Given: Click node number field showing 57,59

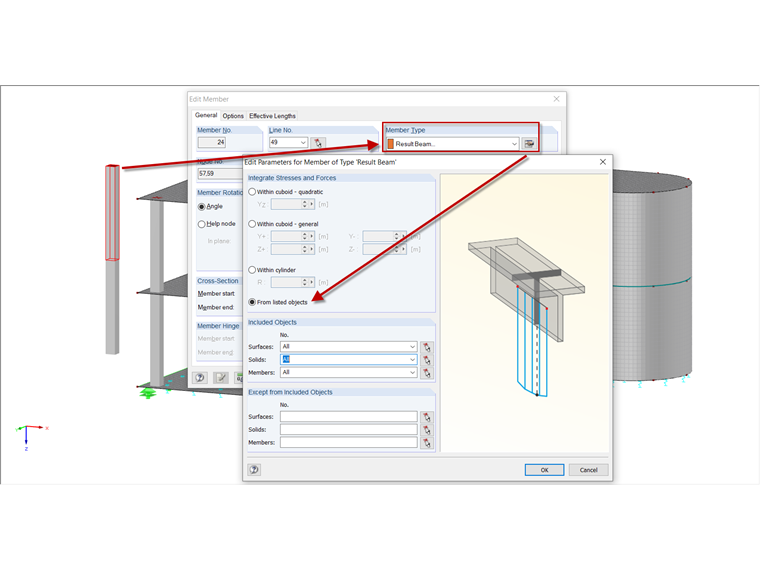Looking at the screenshot, I should coord(221,173).
